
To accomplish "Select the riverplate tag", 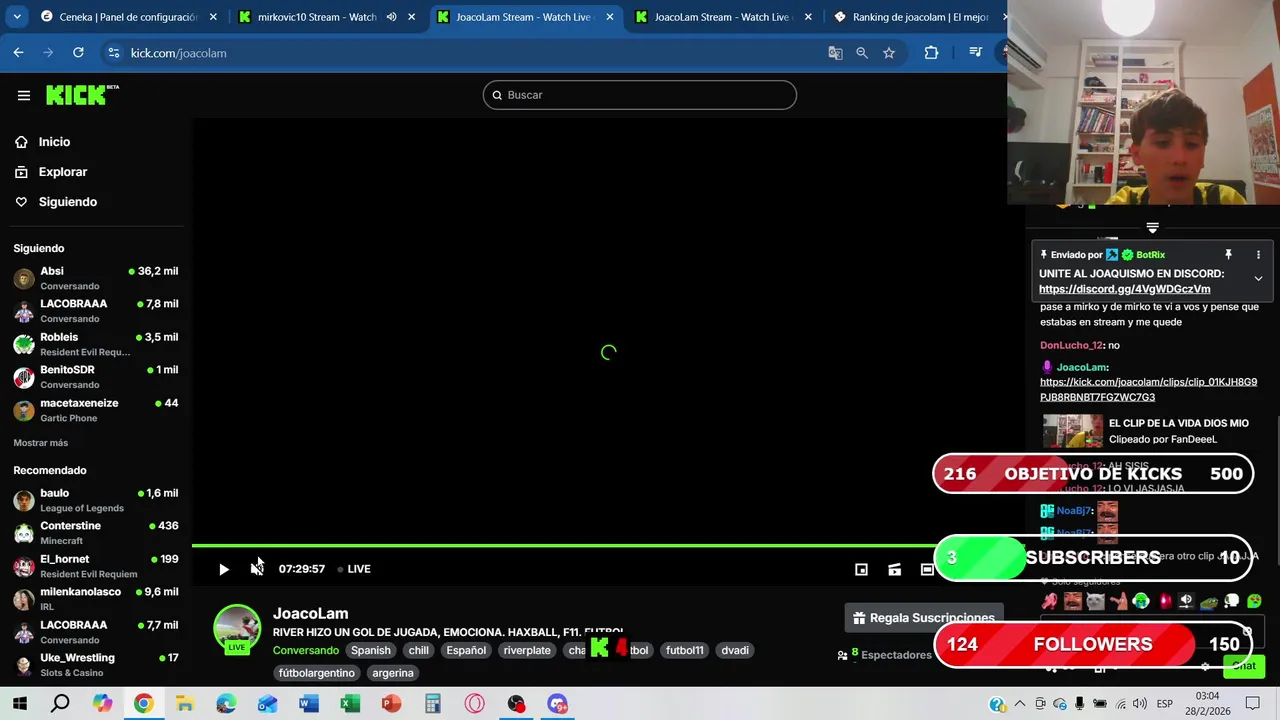I will pyautogui.click(x=527, y=650).
